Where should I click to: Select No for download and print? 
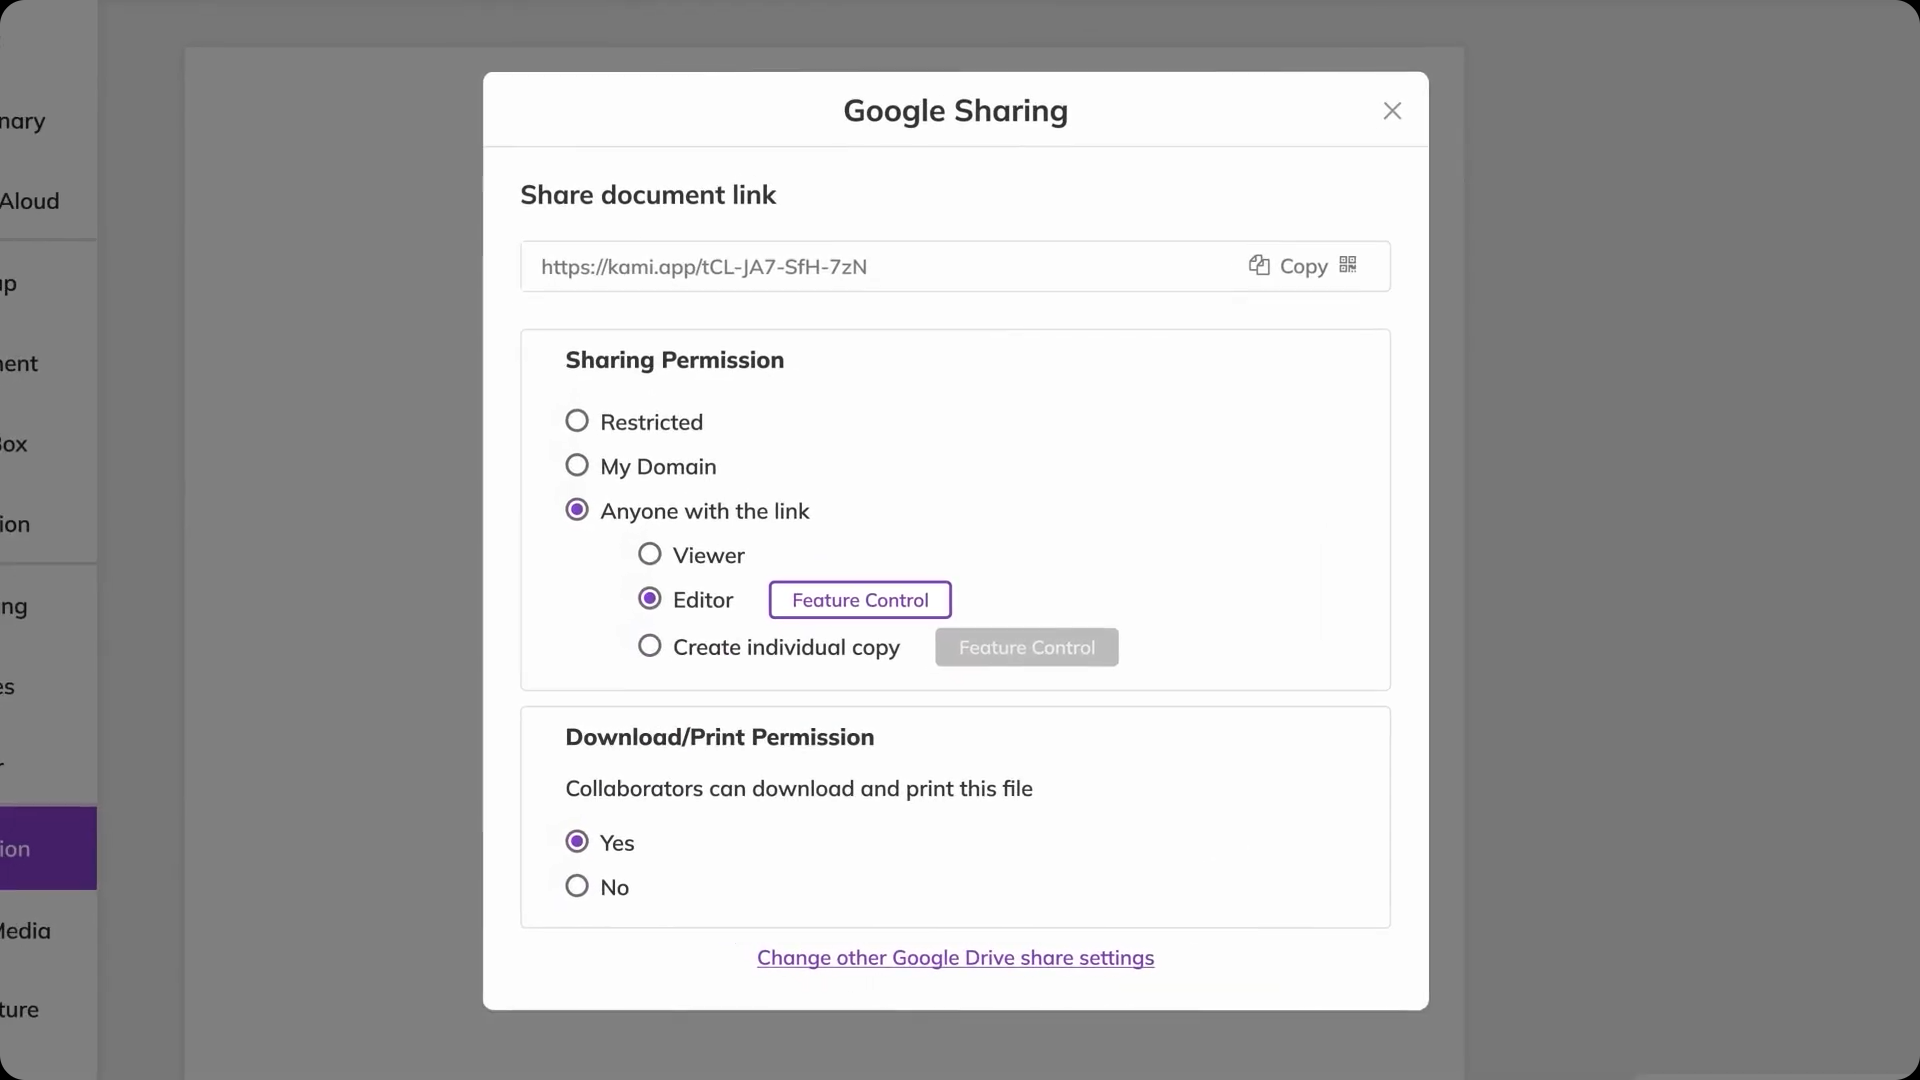click(577, 886)
